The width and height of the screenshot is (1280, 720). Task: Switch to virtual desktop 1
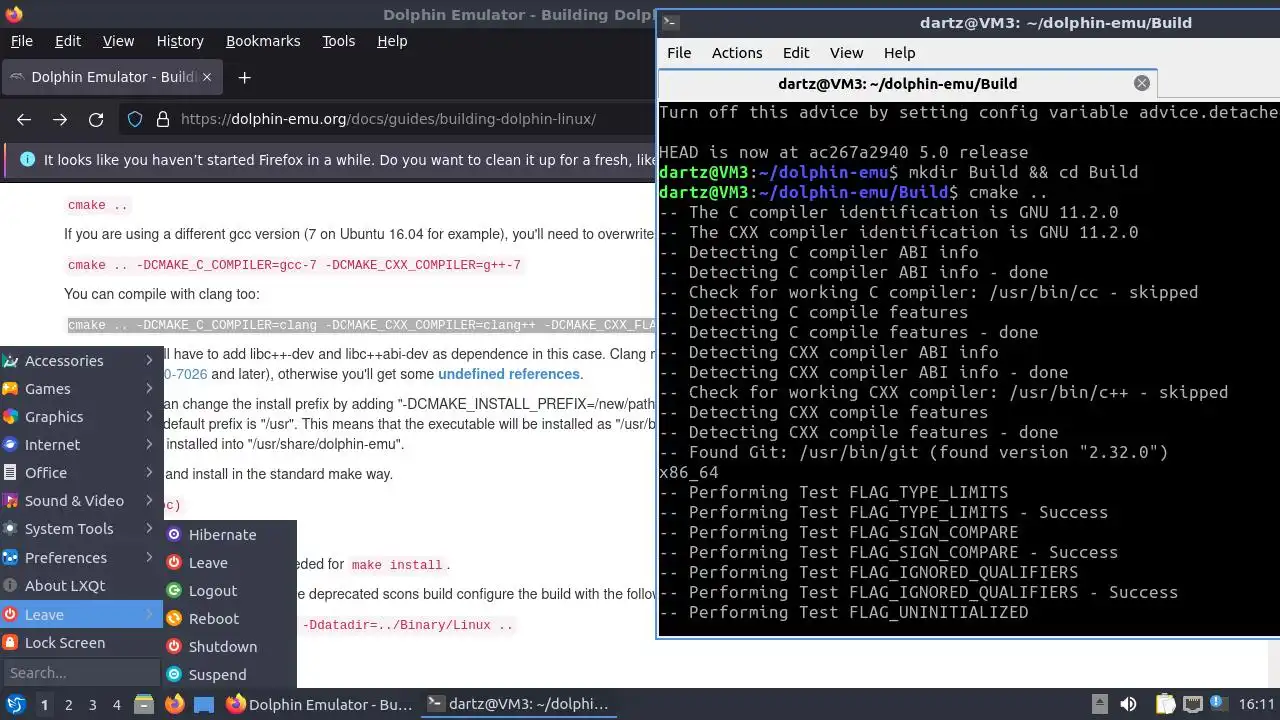point(44,704)
